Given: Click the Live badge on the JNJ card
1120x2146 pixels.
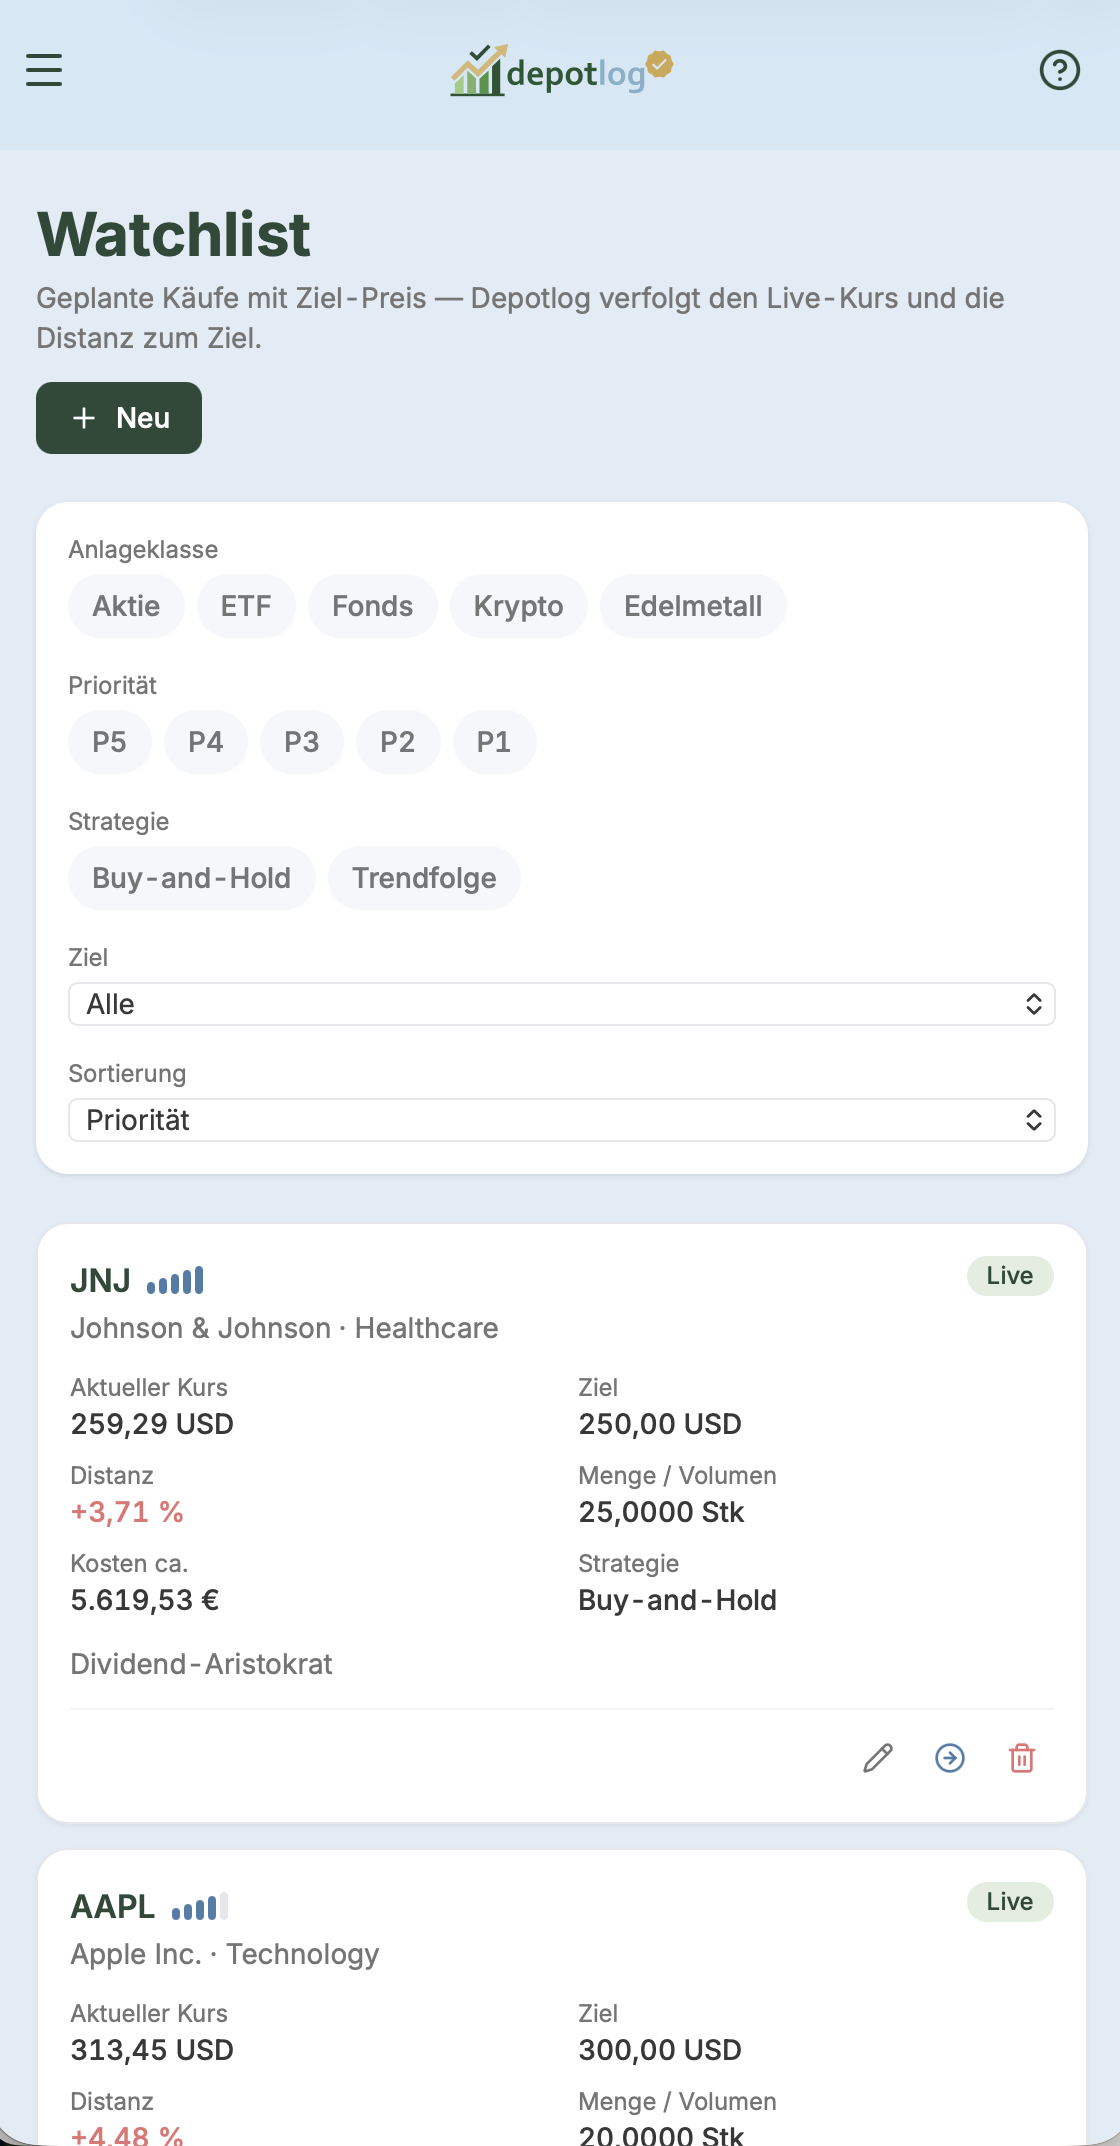Looking at the screenshot, I should click(1010, 1276).
